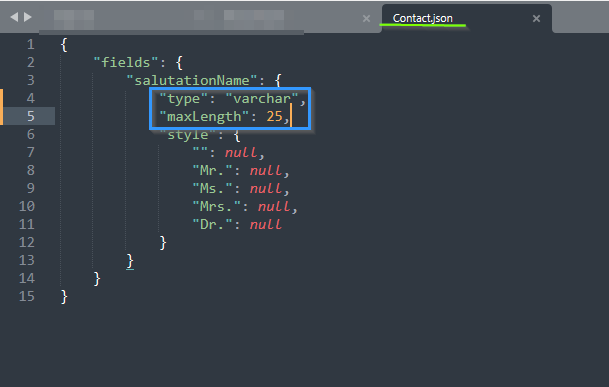Click null value on the "Ms." line
The height and width of the screenshot is (387, 609).
[266, 188]
